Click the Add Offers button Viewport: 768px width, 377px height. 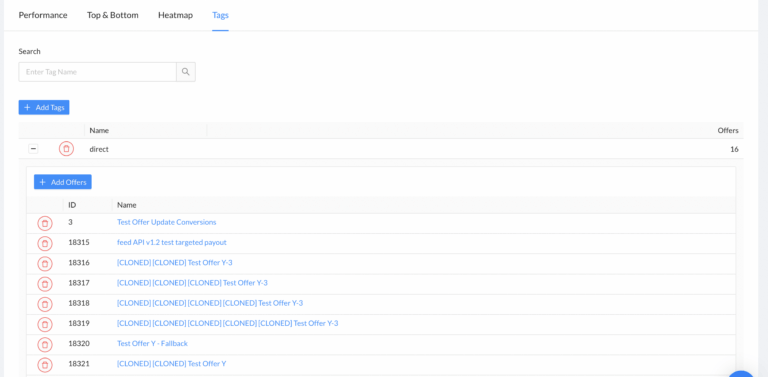pos(63,182)
